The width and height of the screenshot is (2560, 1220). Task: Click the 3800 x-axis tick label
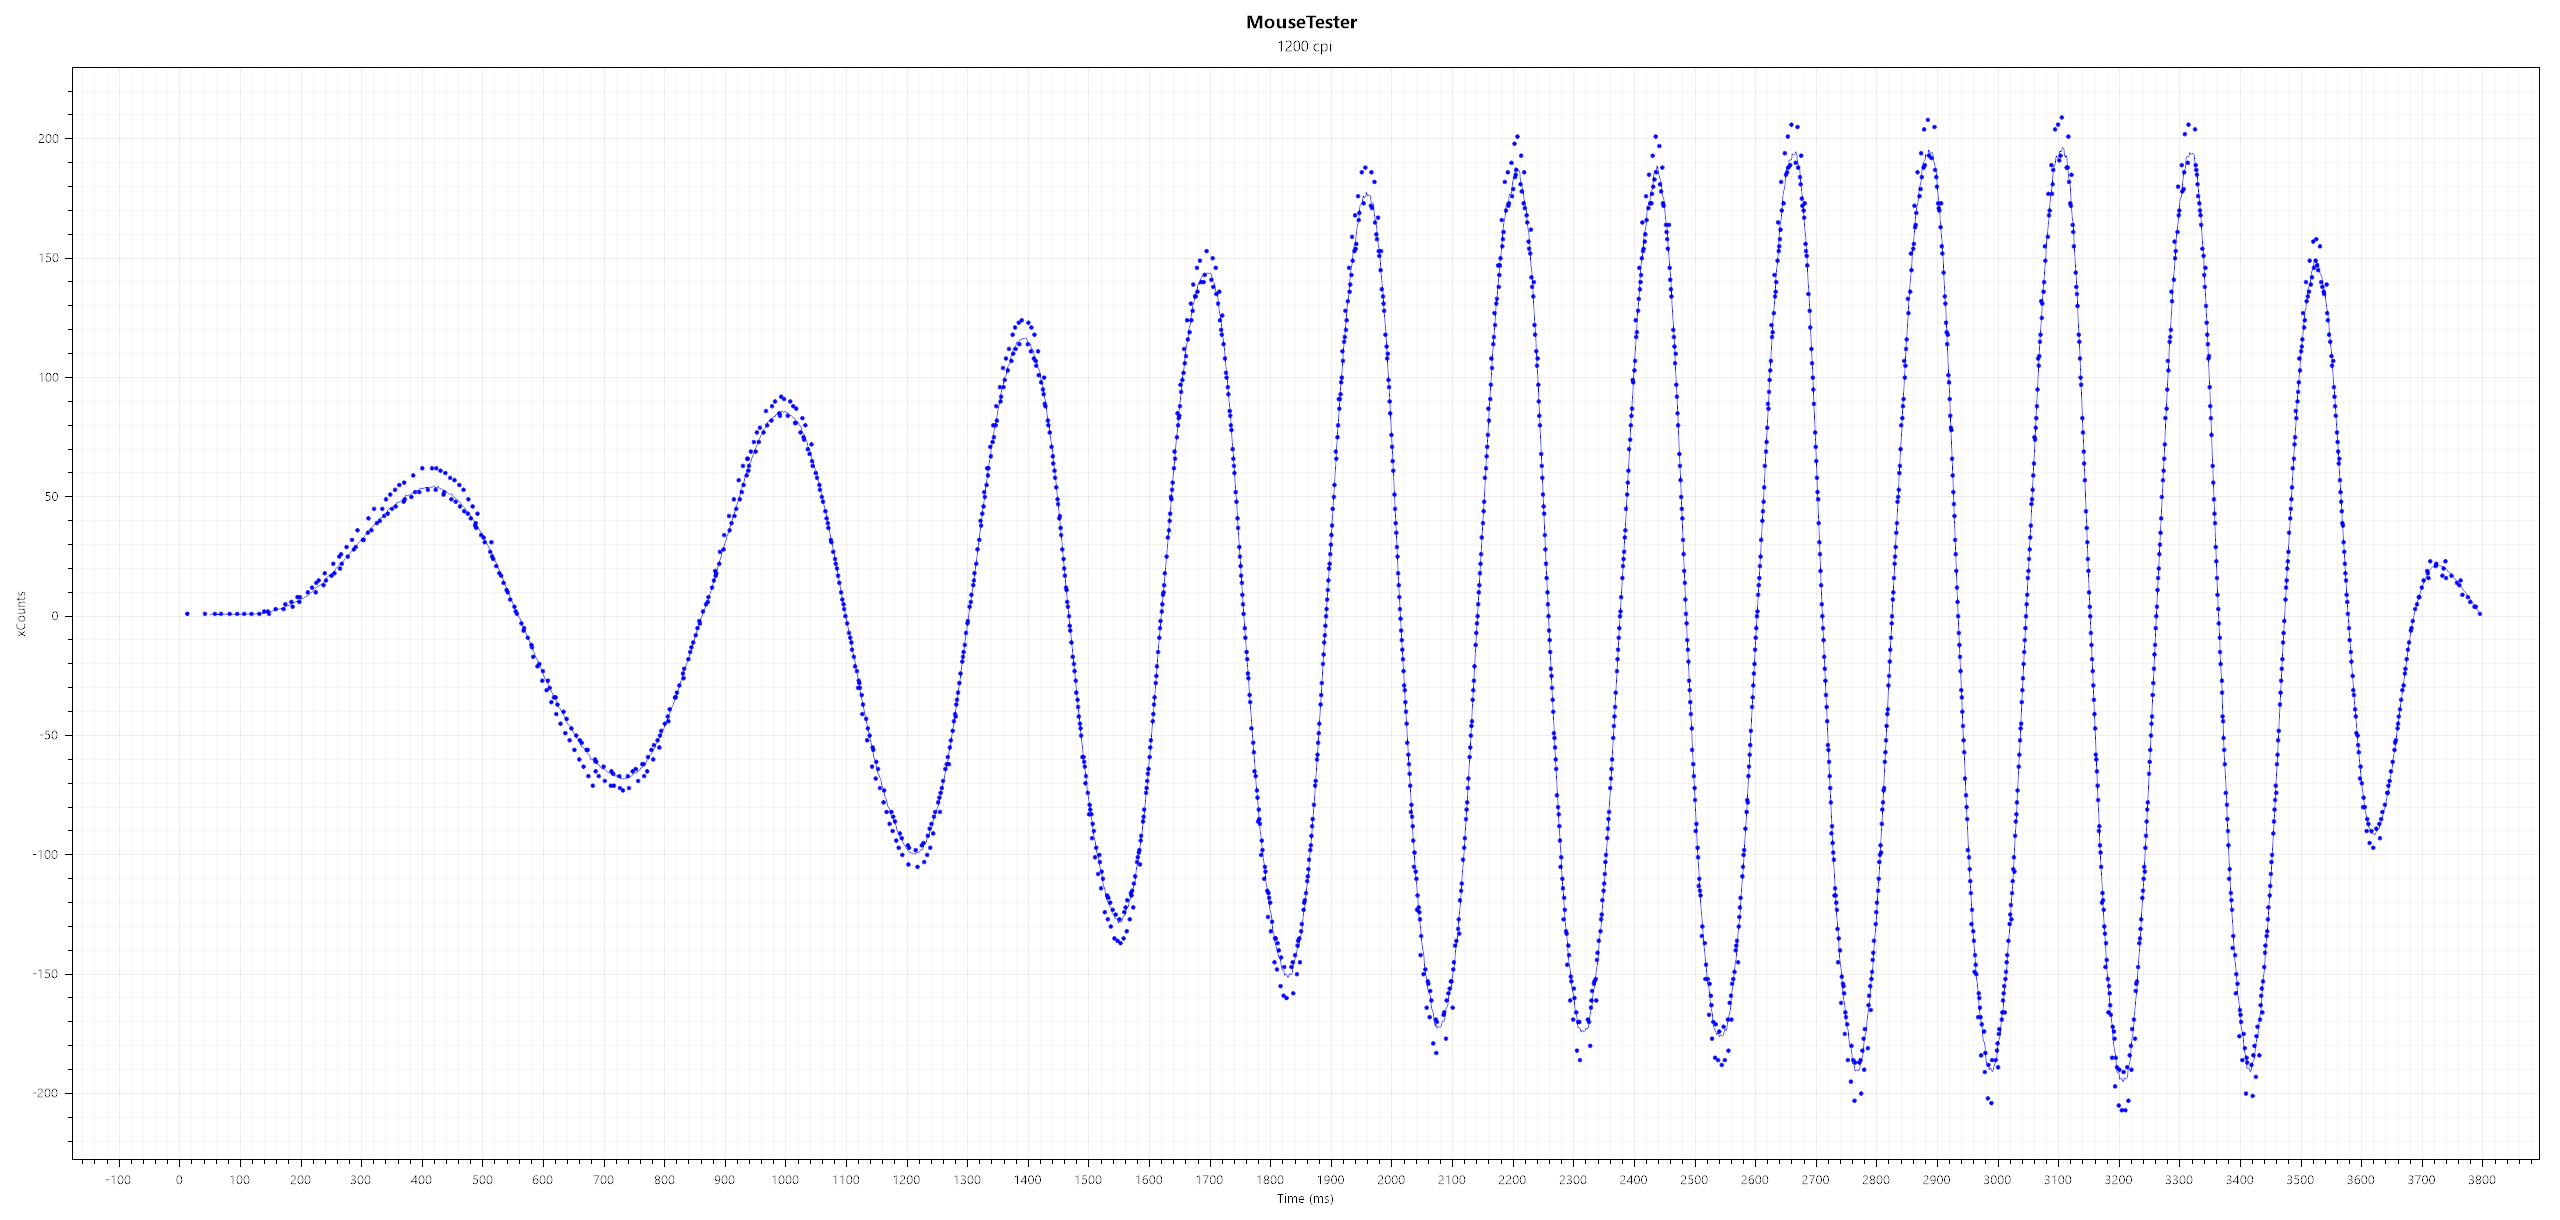pyautogui.click(x=2481, y=1179)
